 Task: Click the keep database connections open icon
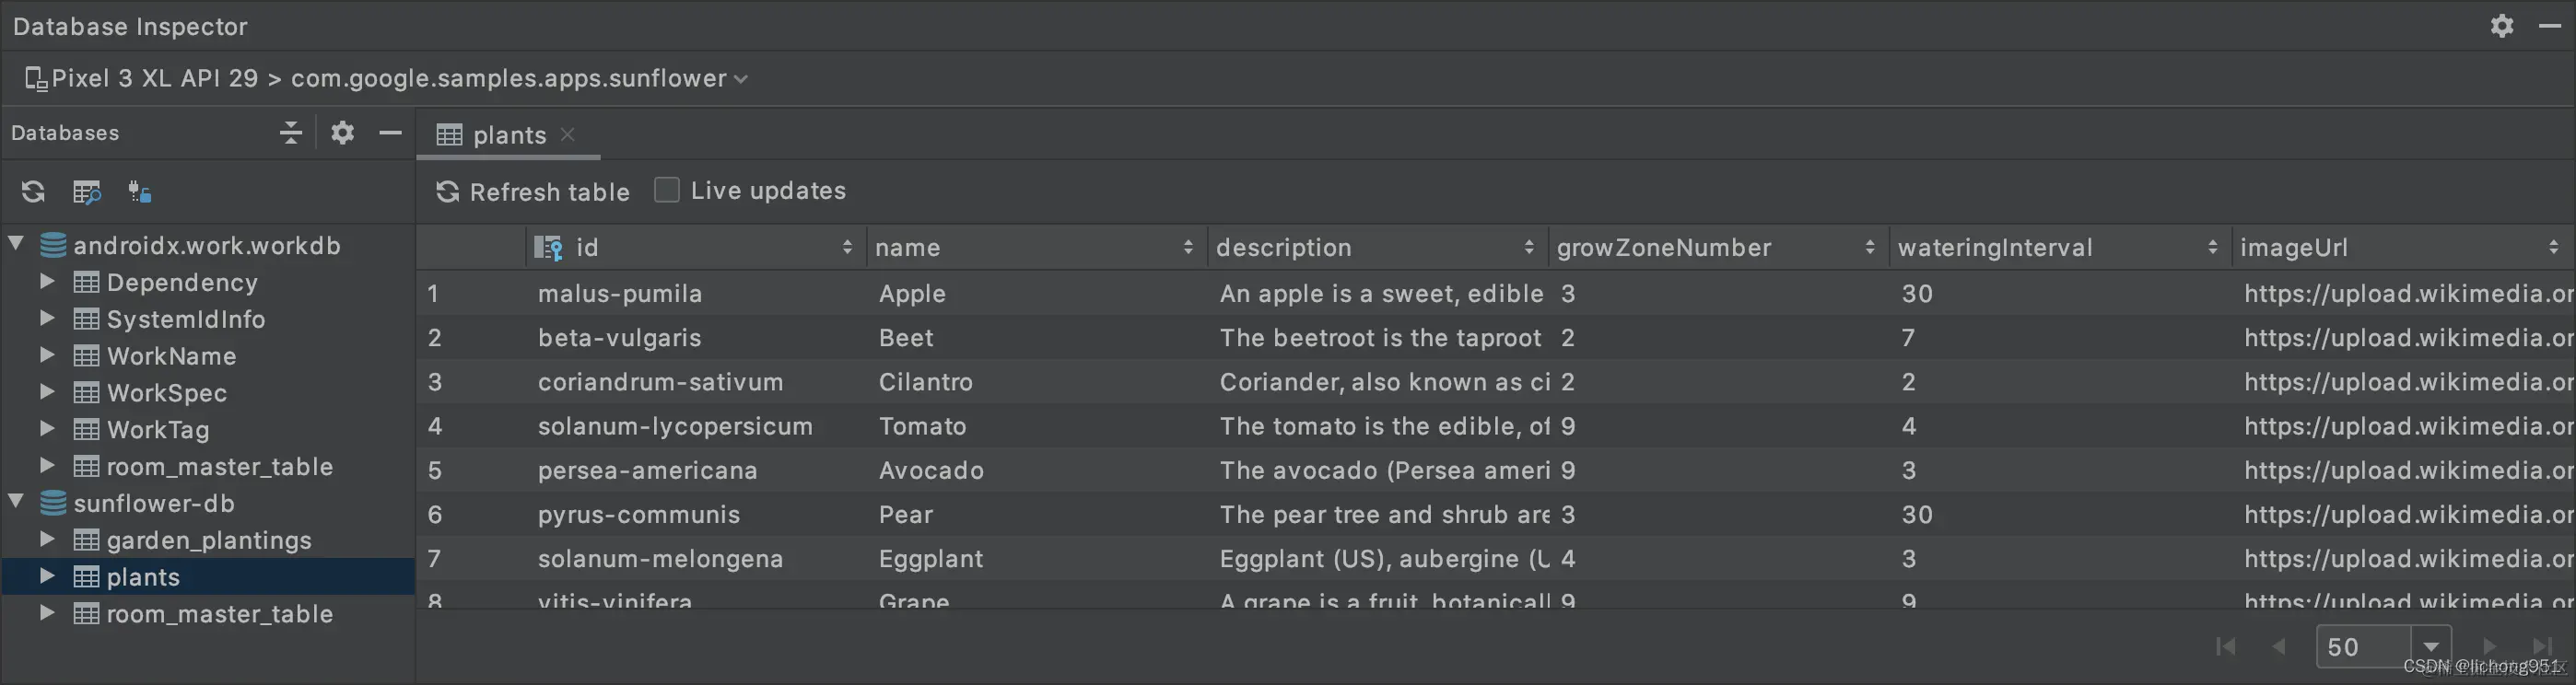click(139, 191)
